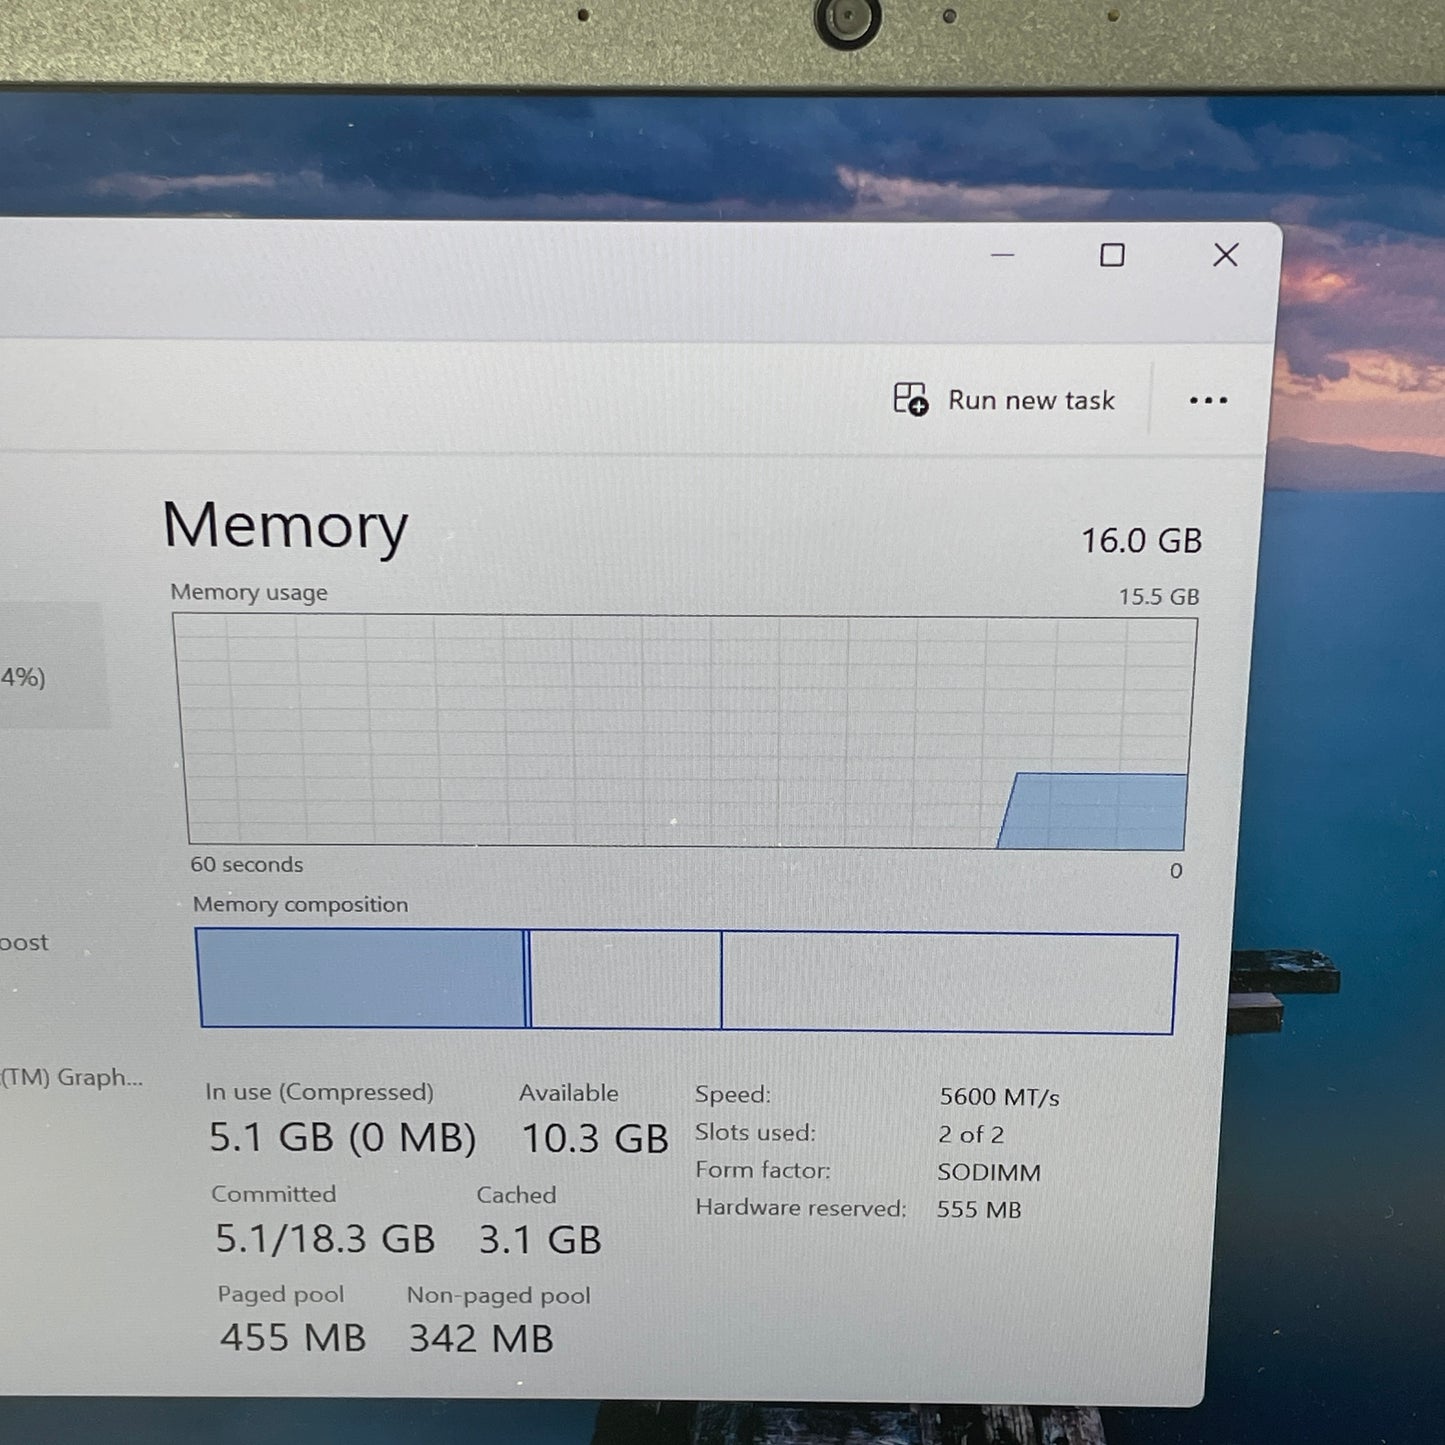Screen dimensions: 1445x1445
Task: Close the Task Manager window
Action: (x=1225, y=255)
